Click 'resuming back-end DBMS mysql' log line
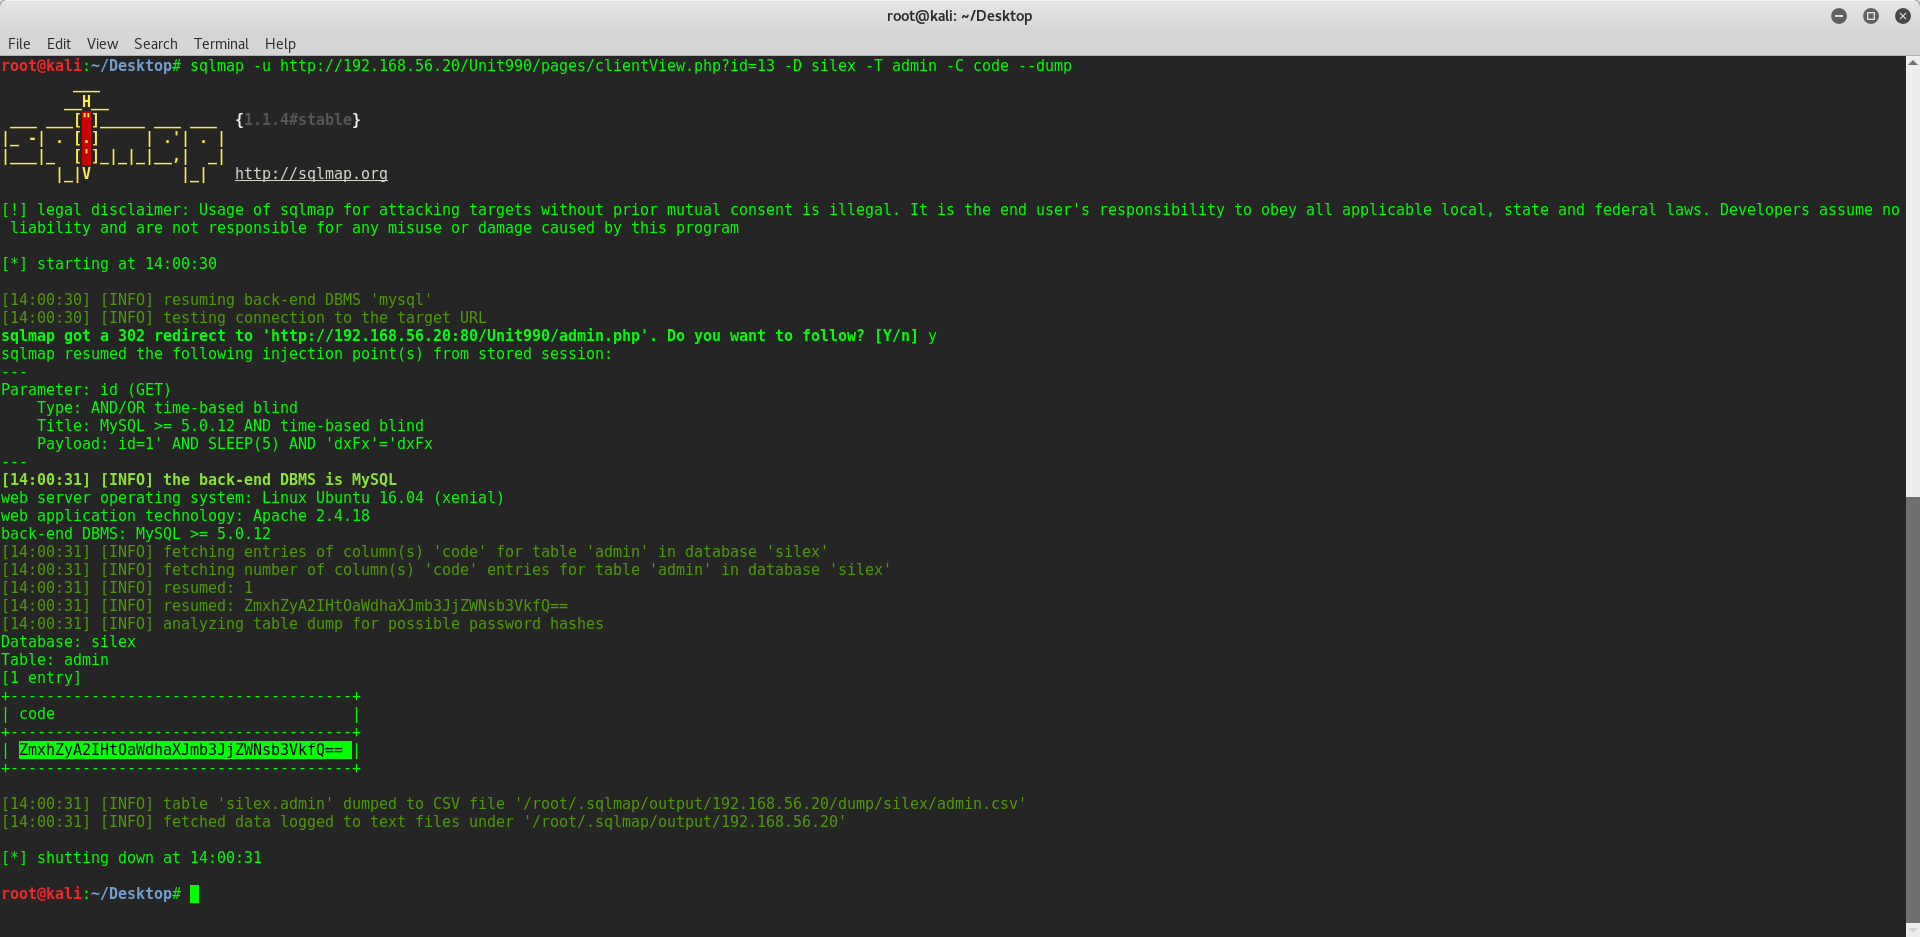 (x=217, y=300)
